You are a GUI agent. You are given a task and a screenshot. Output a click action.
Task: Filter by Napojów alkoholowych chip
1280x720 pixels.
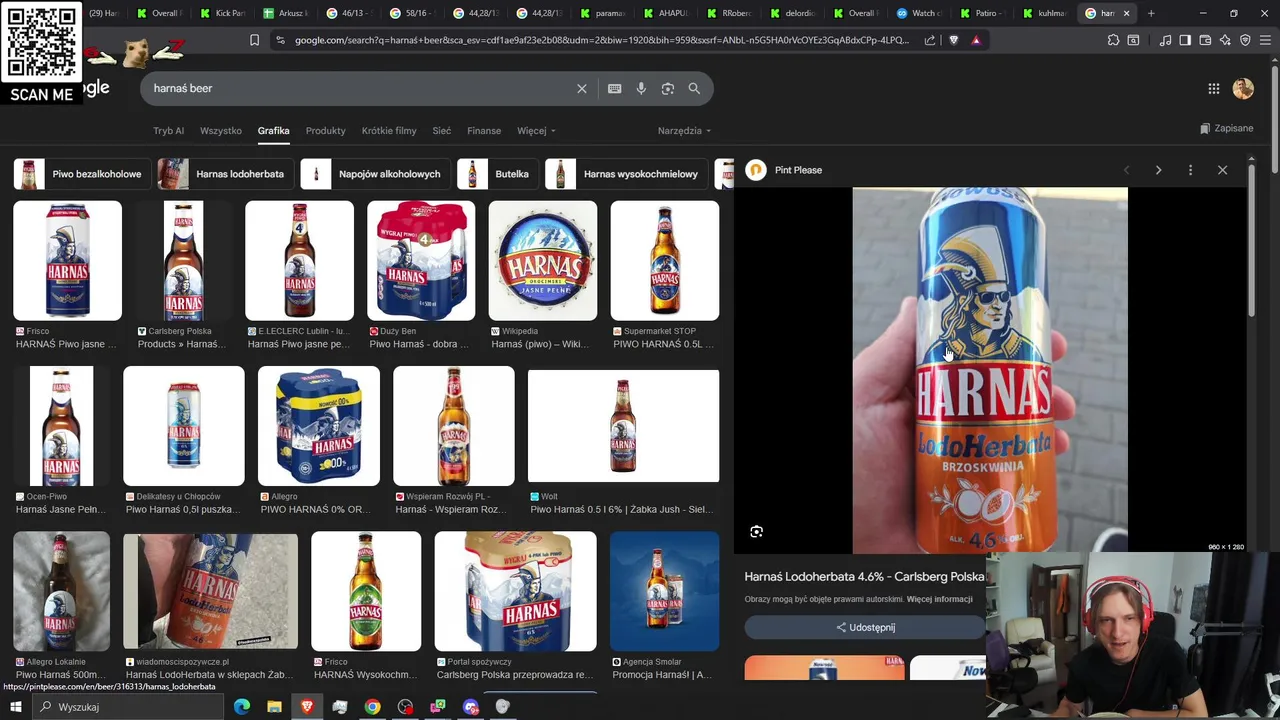click(375, 174)
